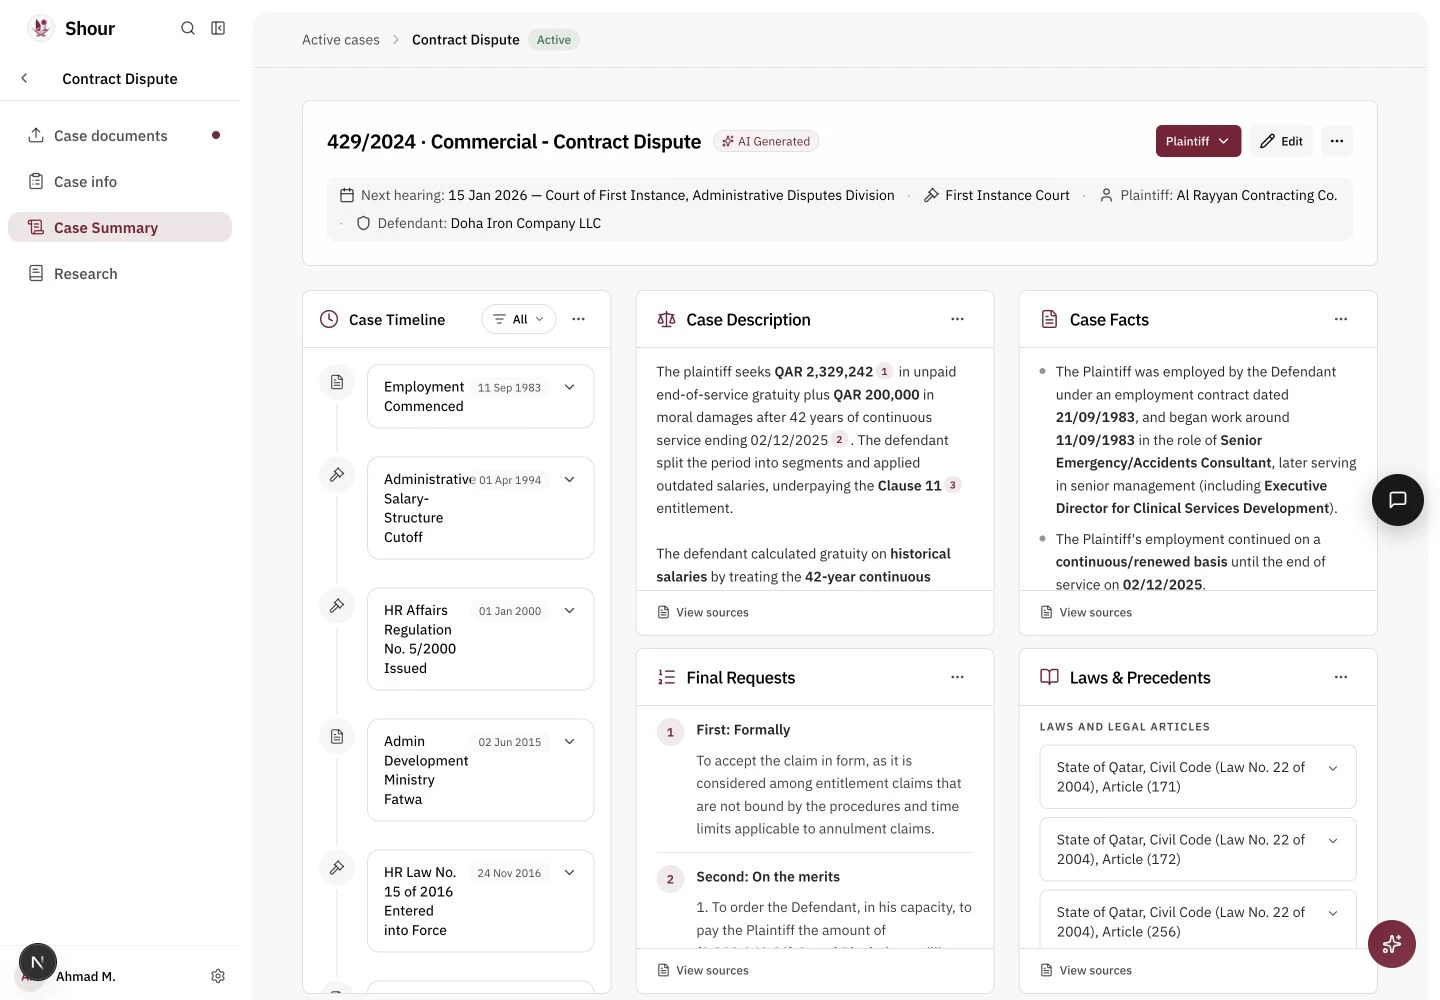Open the case header three-dot menu
The height and width of the screenshot is (1000, 1440).
pos(1337,141)
